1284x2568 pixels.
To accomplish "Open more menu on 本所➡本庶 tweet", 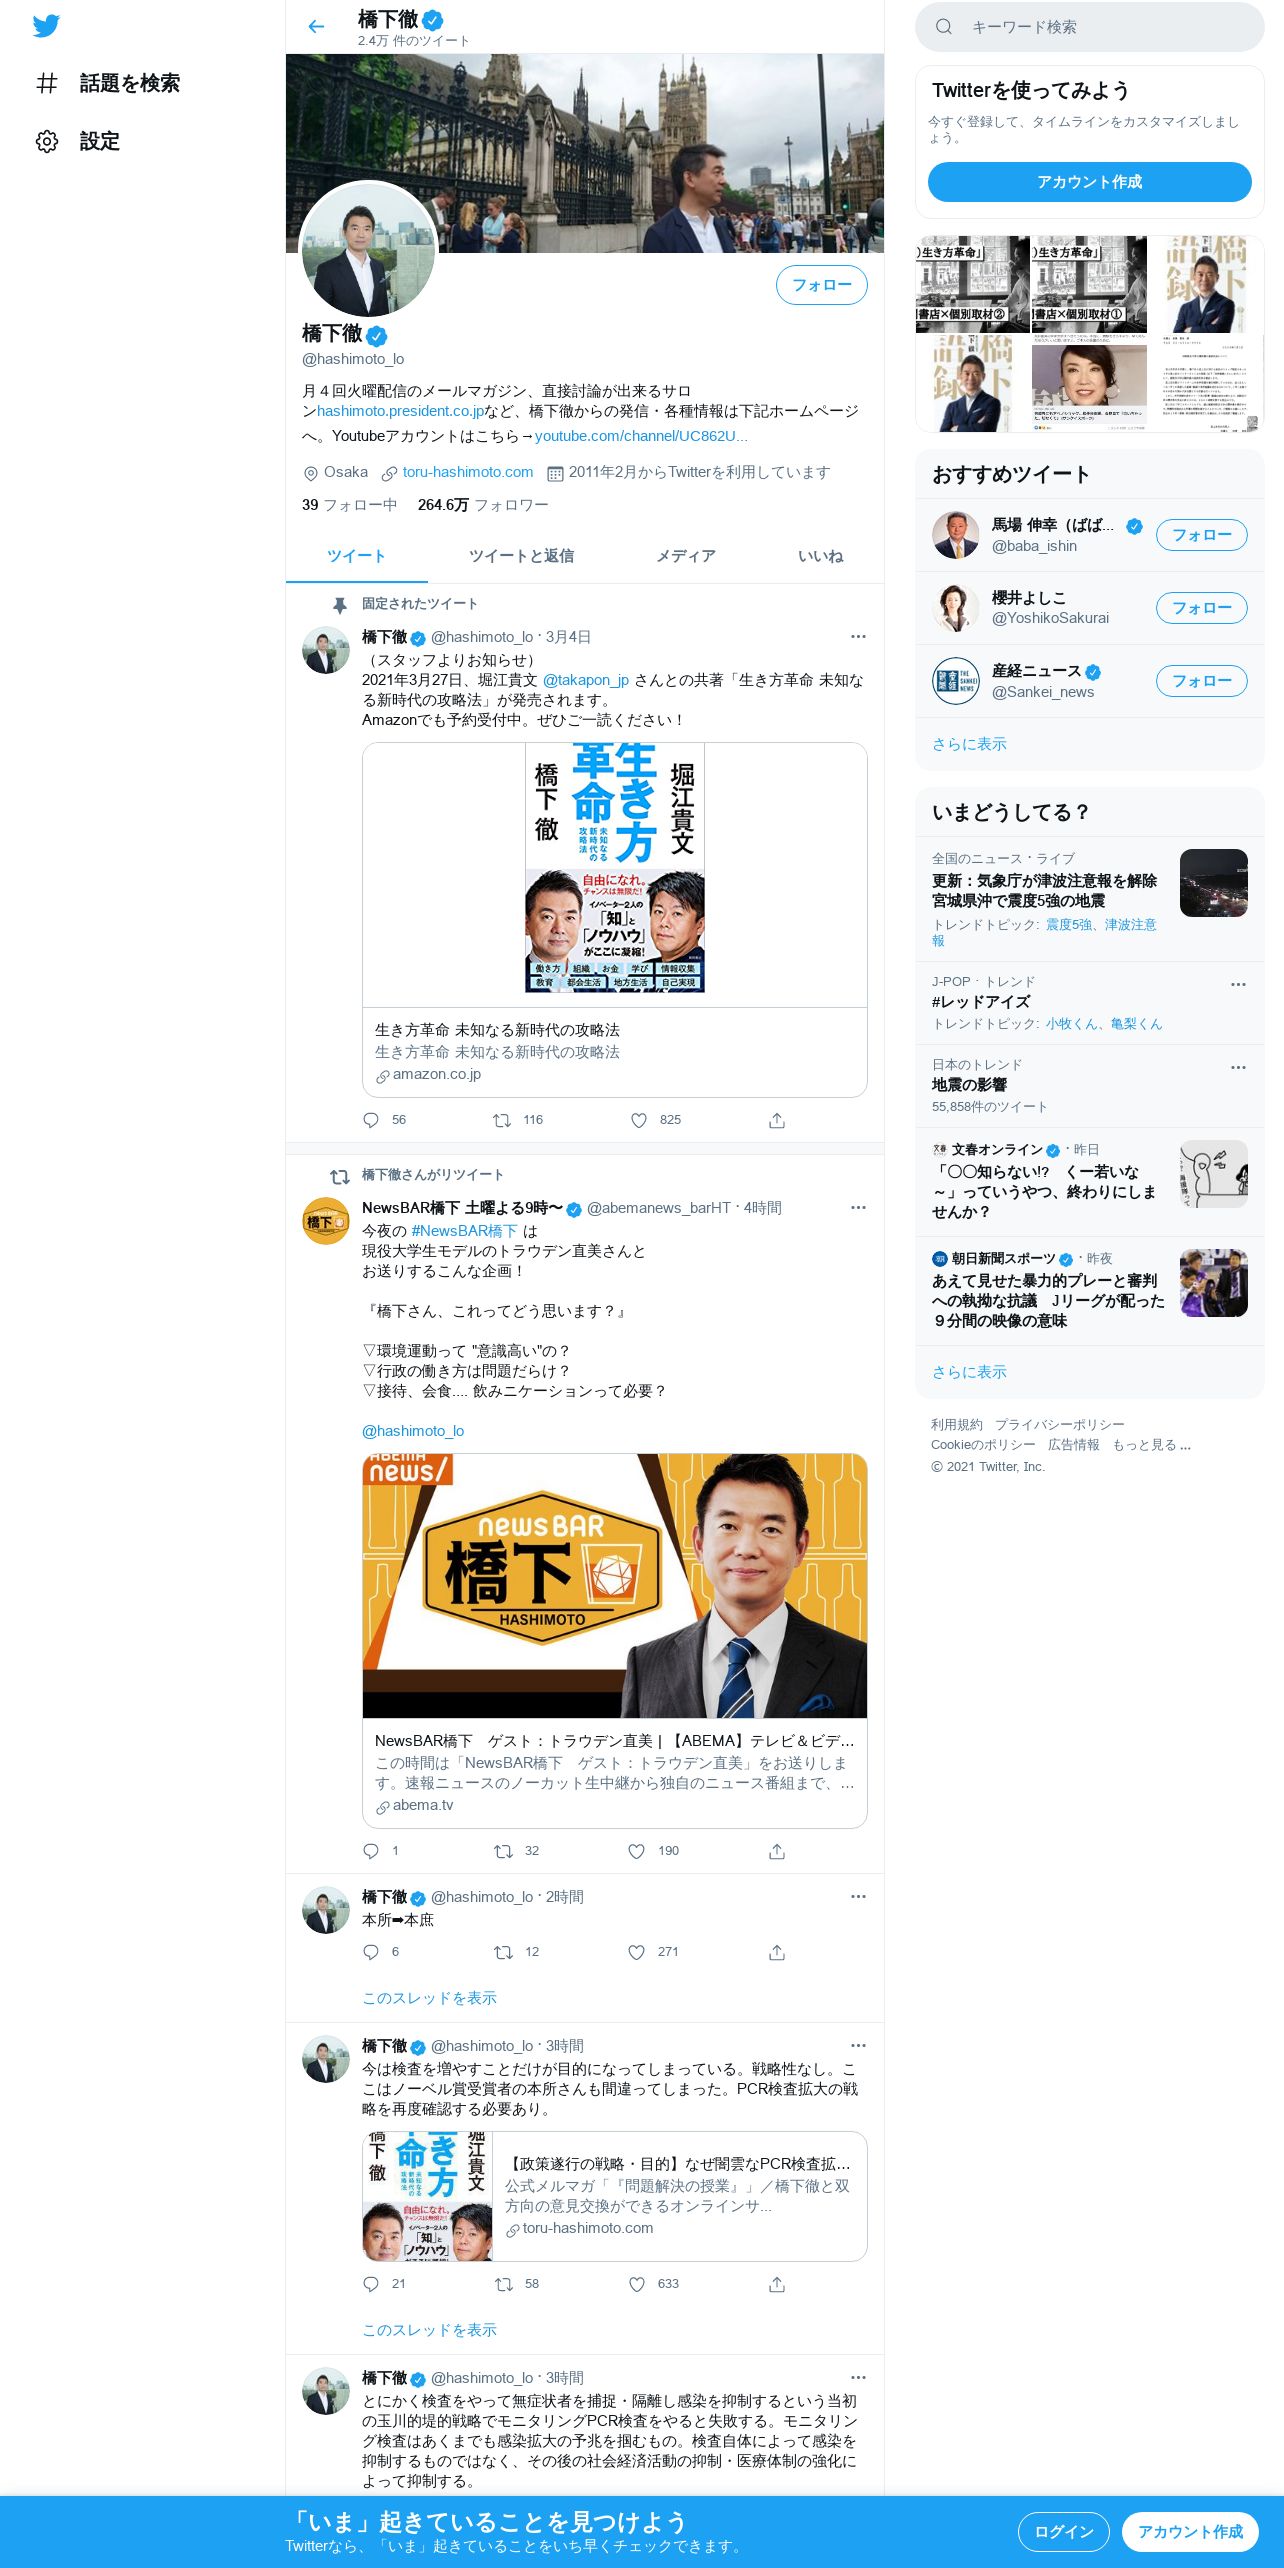I will (858, 1897).
